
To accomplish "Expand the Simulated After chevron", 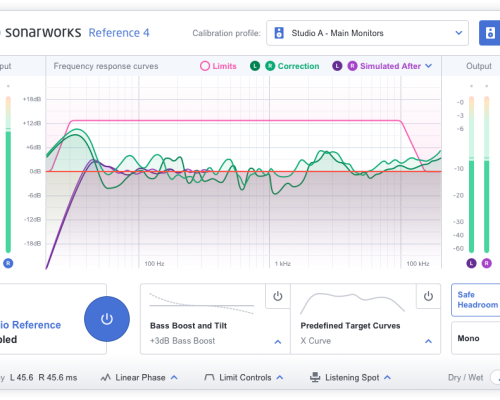I will (x=429, y=66).
